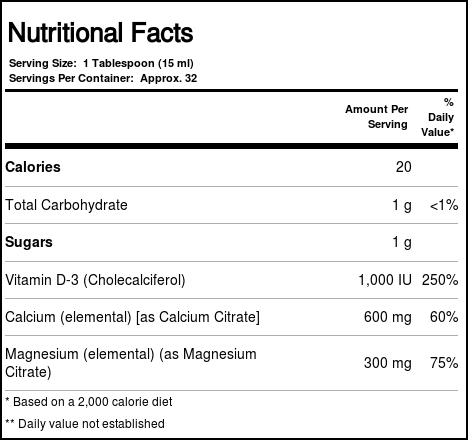468x440 pixels.
Task: Click the 600 mg calcium amount
Action: [x=388, y=317]
